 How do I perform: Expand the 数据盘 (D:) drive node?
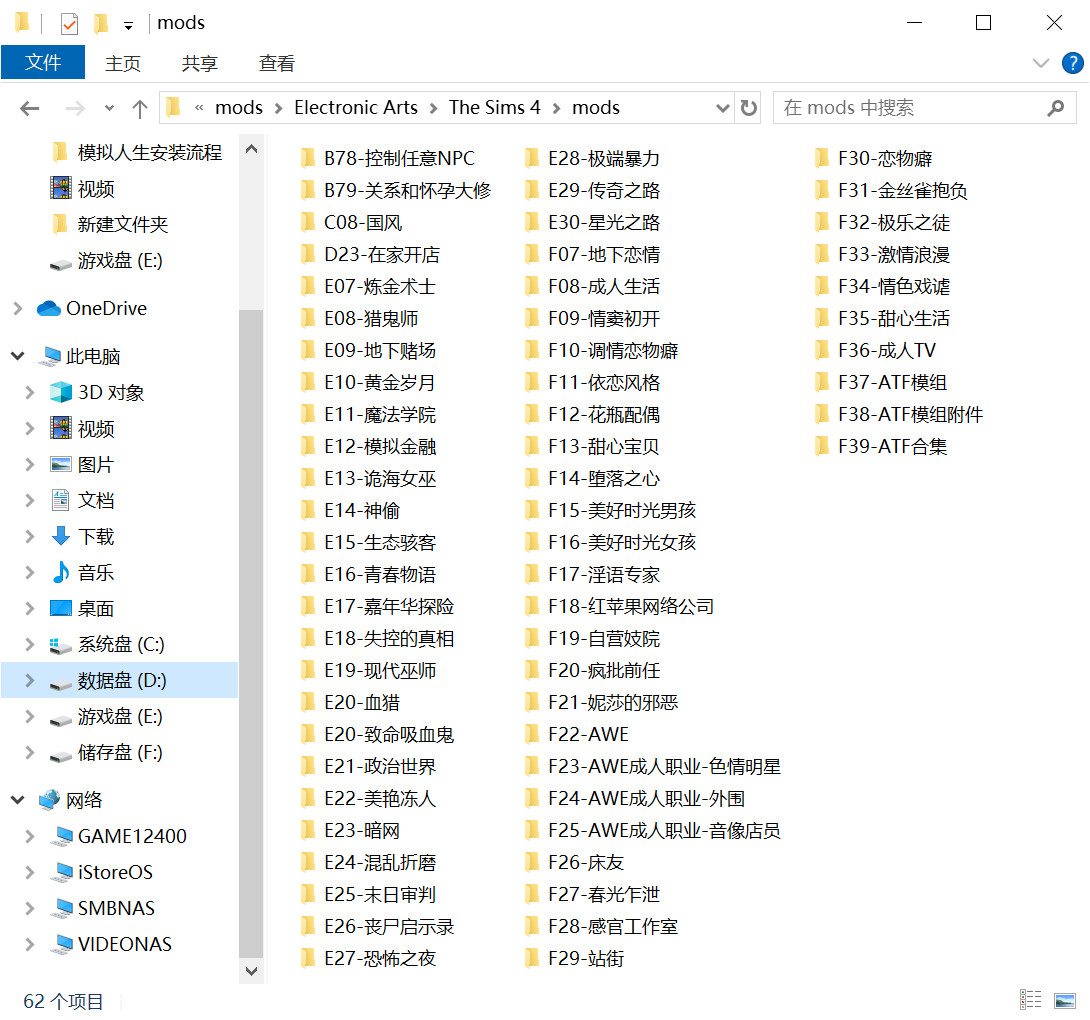coord(30,680)
